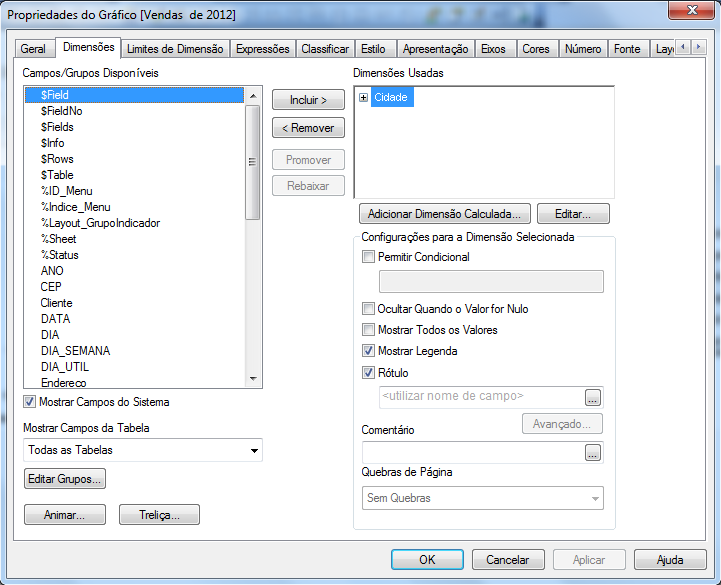Viewport: 721px width, 585px height.
Task: Click the label text field placeholder
Action: point(481,397)
